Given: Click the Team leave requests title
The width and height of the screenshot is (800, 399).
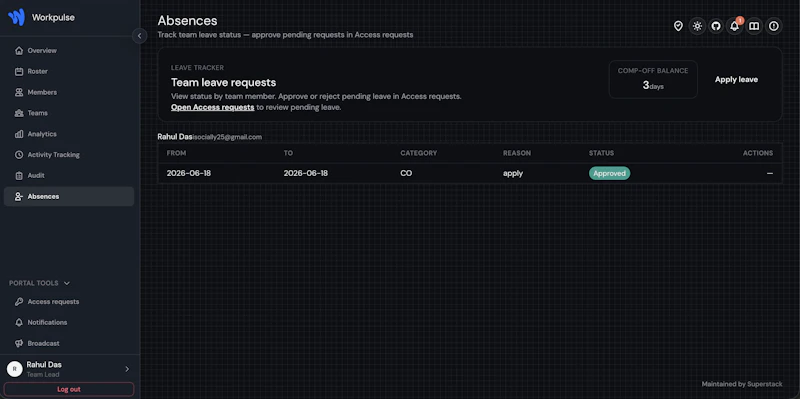Looking at the screenshot, I should pyautogui.click(x=223, y=82).
